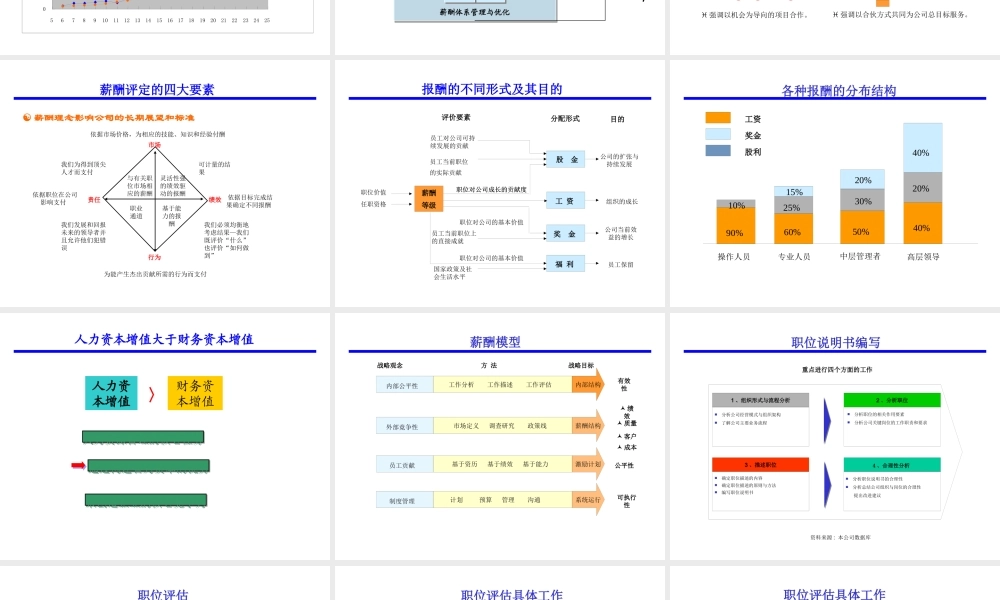
Task: Click the red chevron between the capital boxes
Action: coord(152,394)
